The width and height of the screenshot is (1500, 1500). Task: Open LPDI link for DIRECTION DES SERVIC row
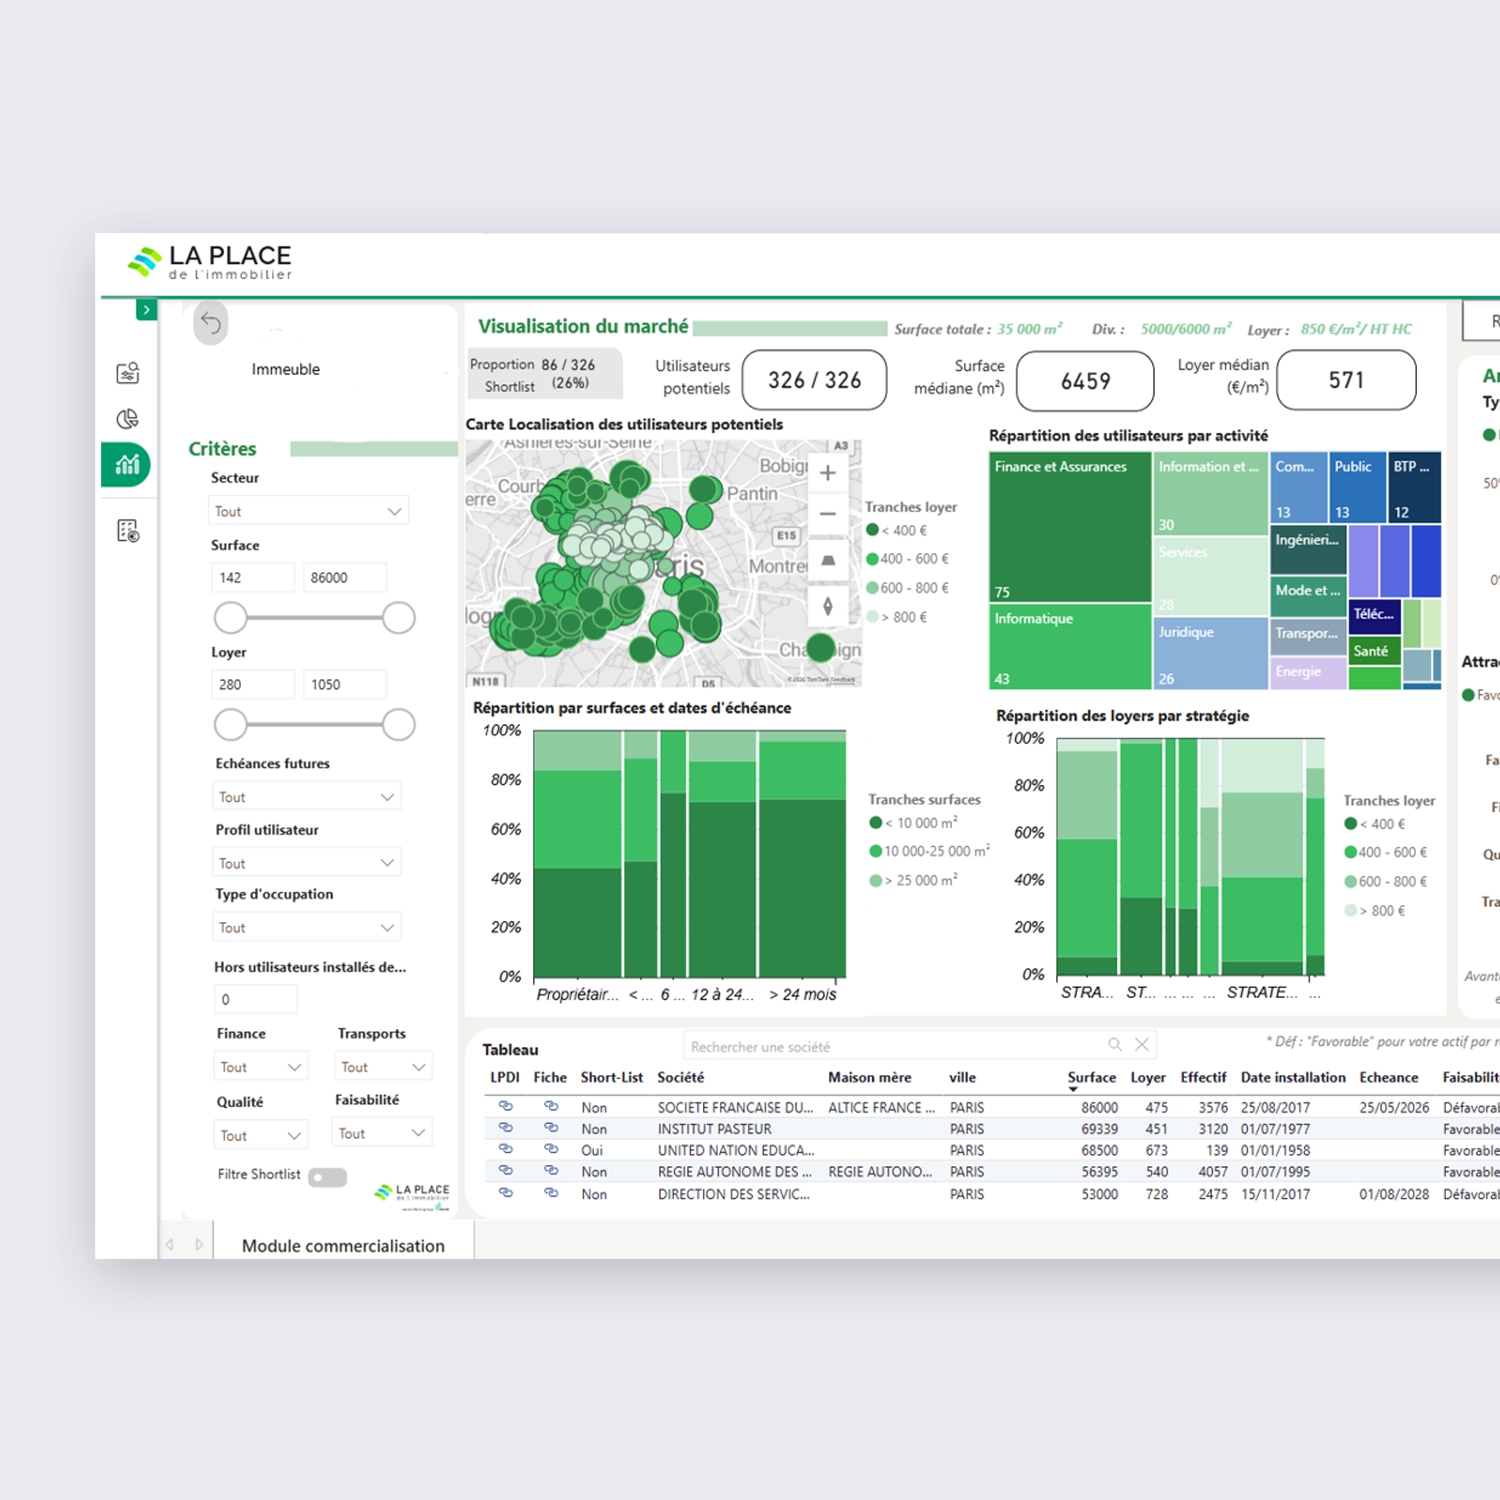[506, 1193]
